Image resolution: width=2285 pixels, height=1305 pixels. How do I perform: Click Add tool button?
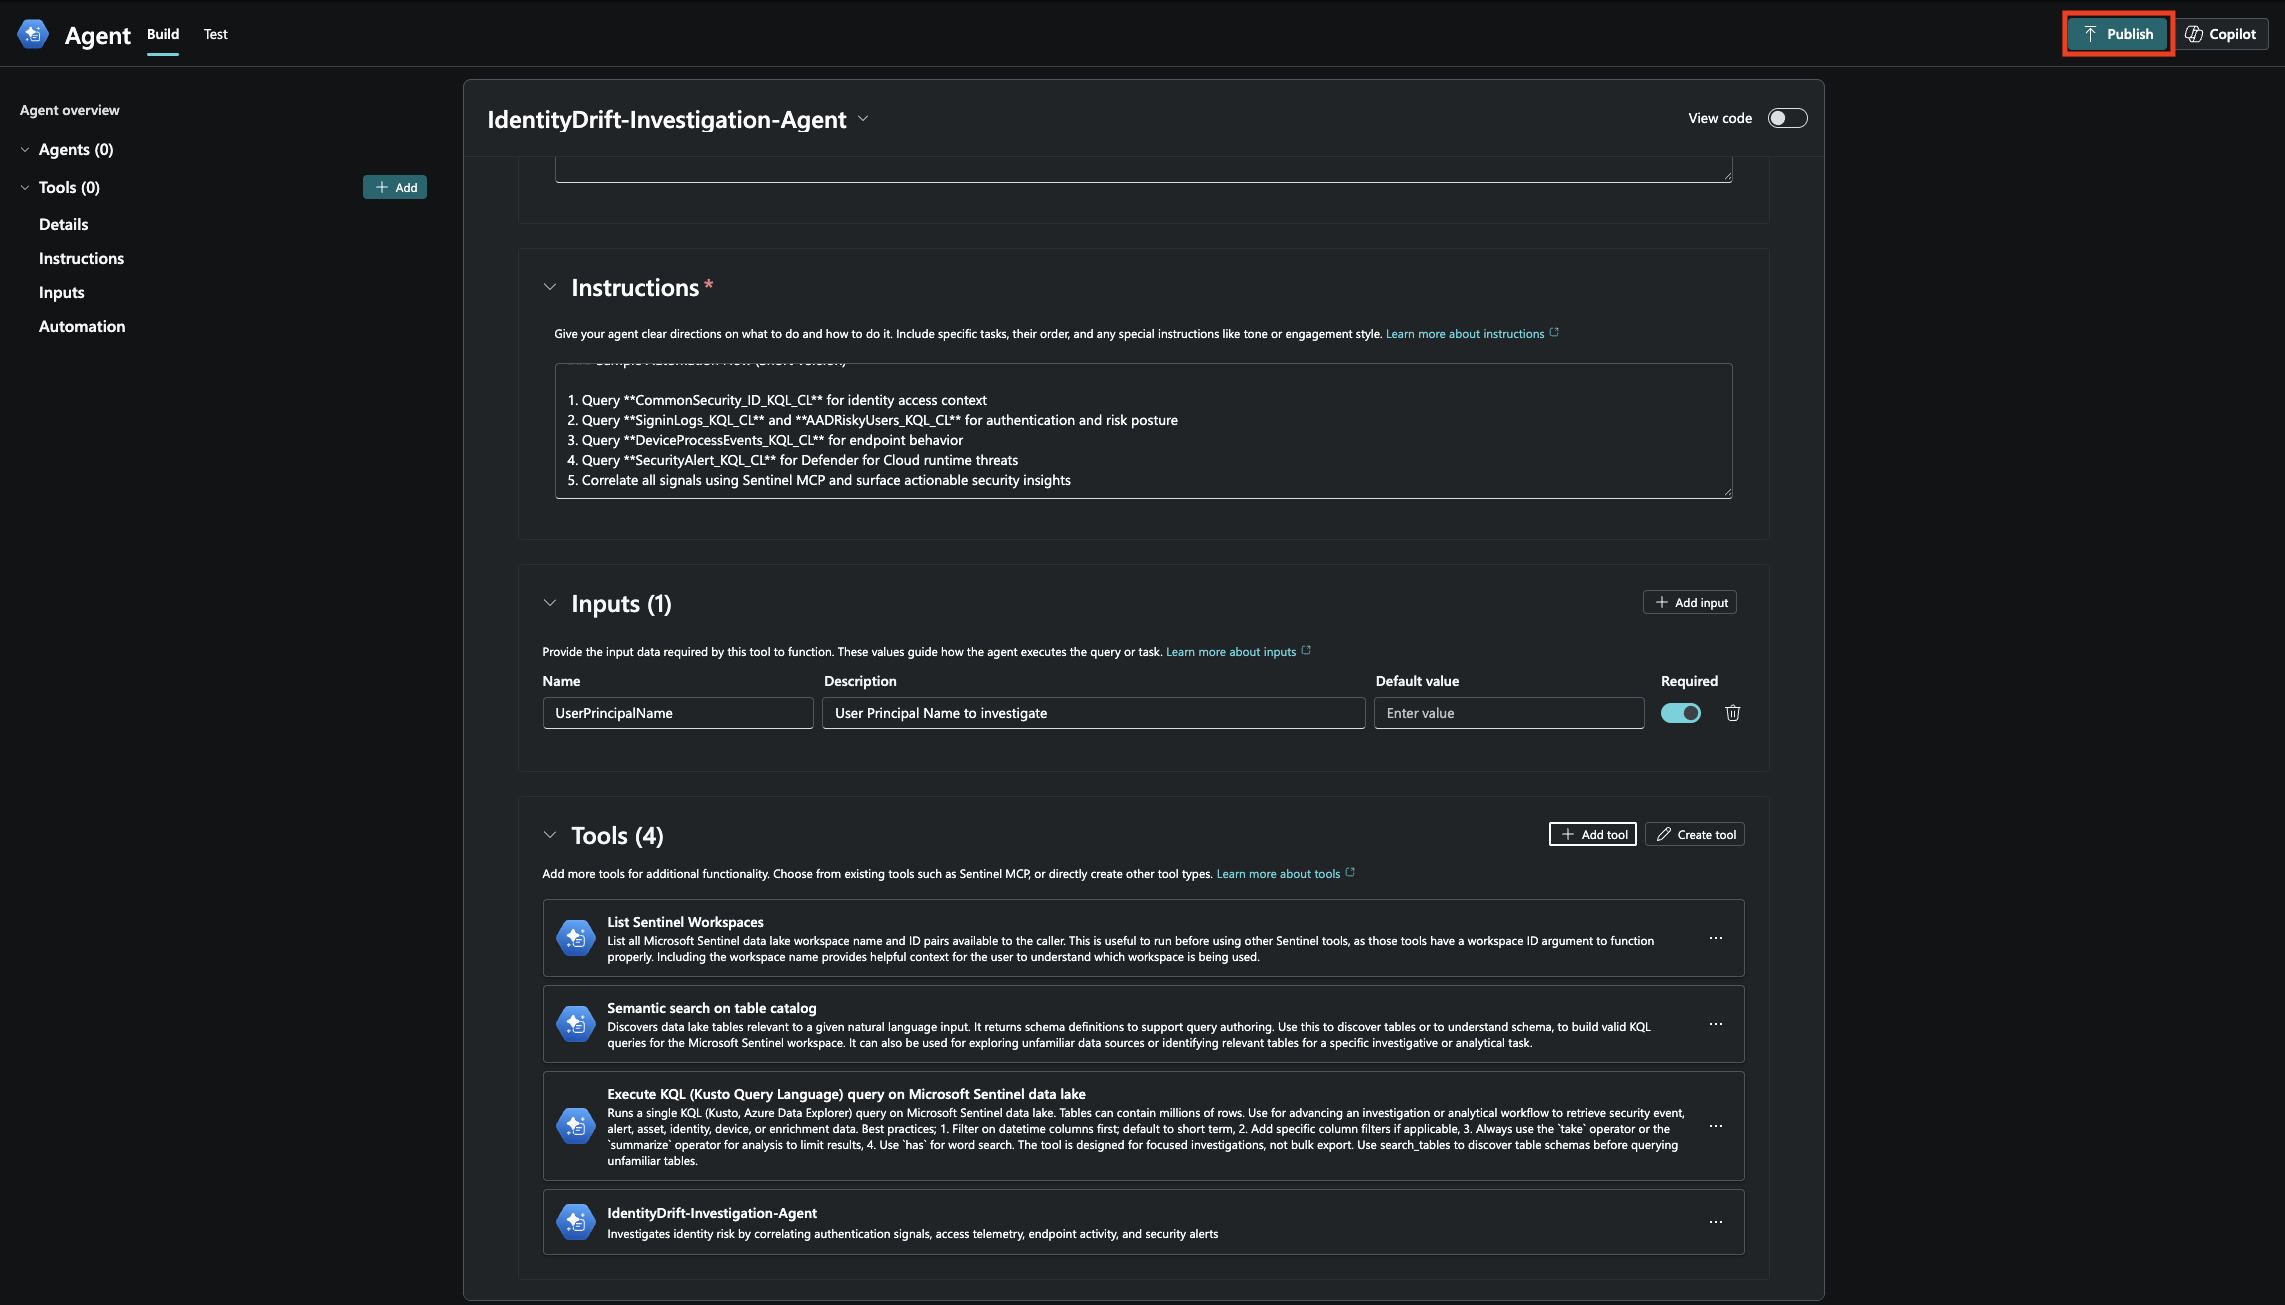[1593, 834]
